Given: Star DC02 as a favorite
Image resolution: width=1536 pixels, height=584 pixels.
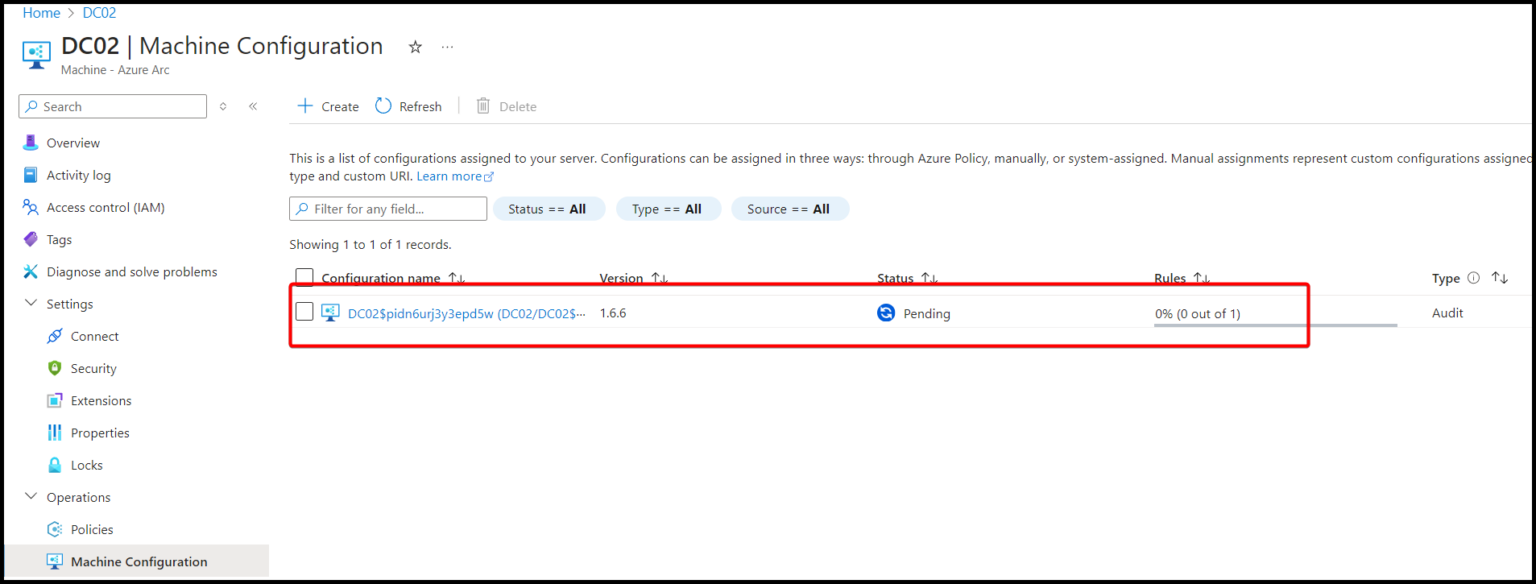Looking at the screenshot, I should (415, 46).
